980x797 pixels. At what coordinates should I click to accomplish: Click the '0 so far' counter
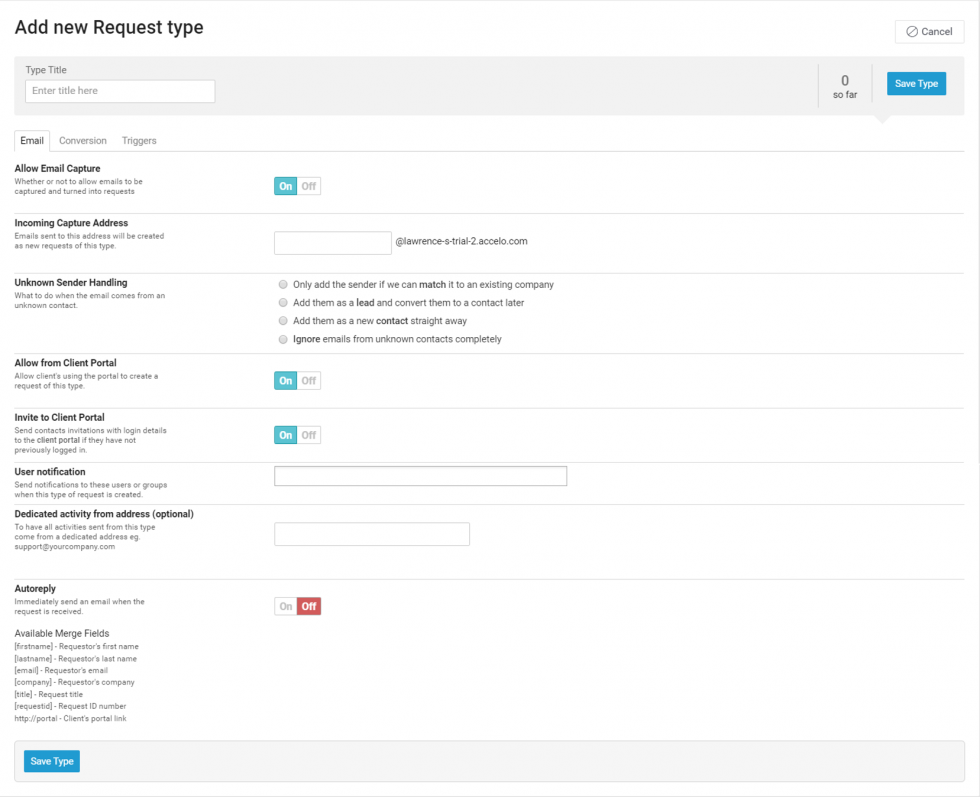tap(844, 83)
